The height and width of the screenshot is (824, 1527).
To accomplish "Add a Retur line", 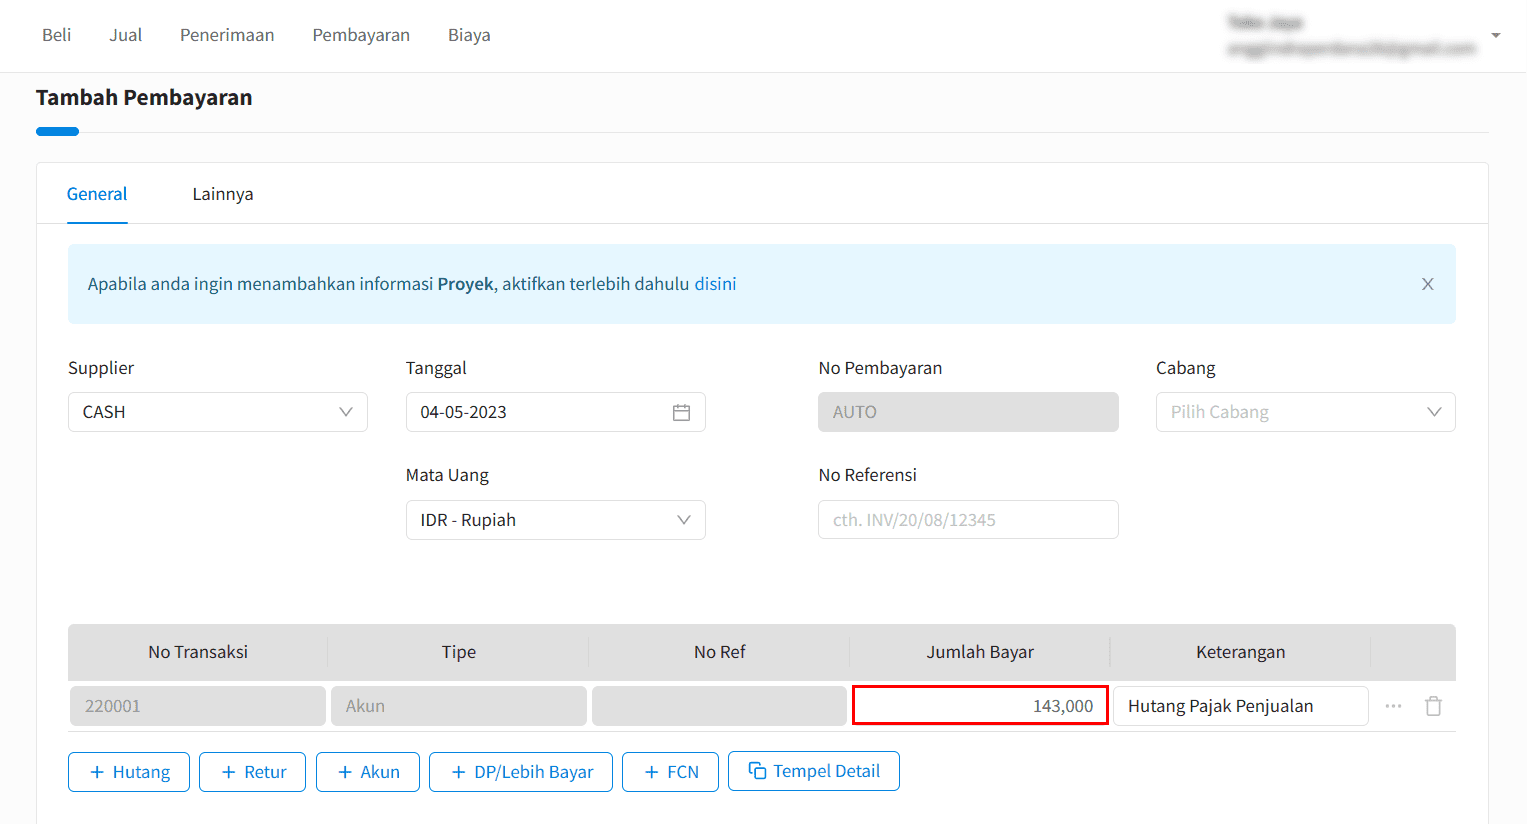I will [252, 772].
